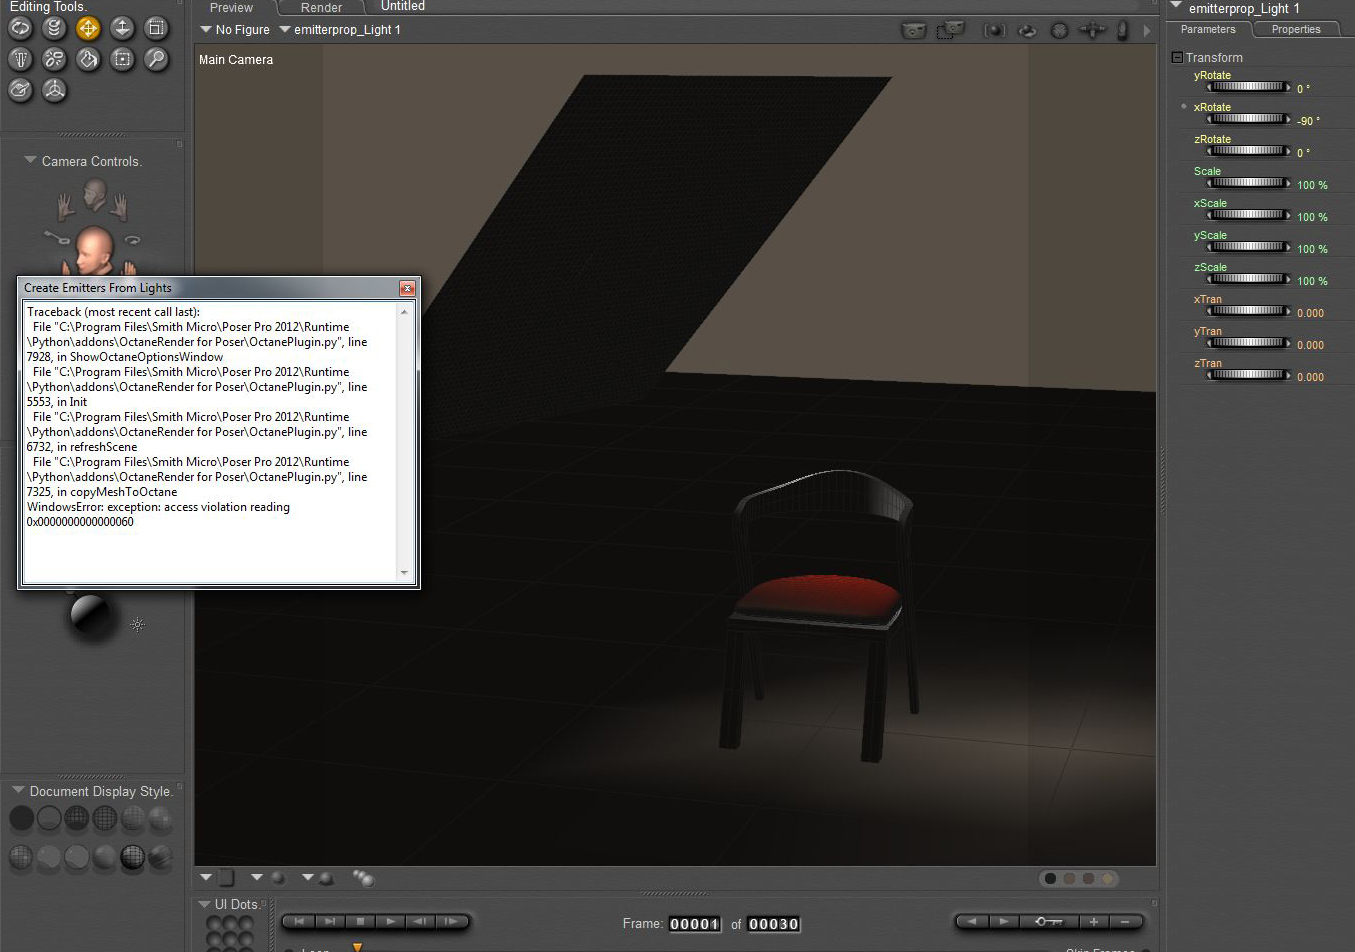Select the View Magnifier tool
Image resolution: width=1355 pixels, height=952 pixels.
[x=156, y=59]
